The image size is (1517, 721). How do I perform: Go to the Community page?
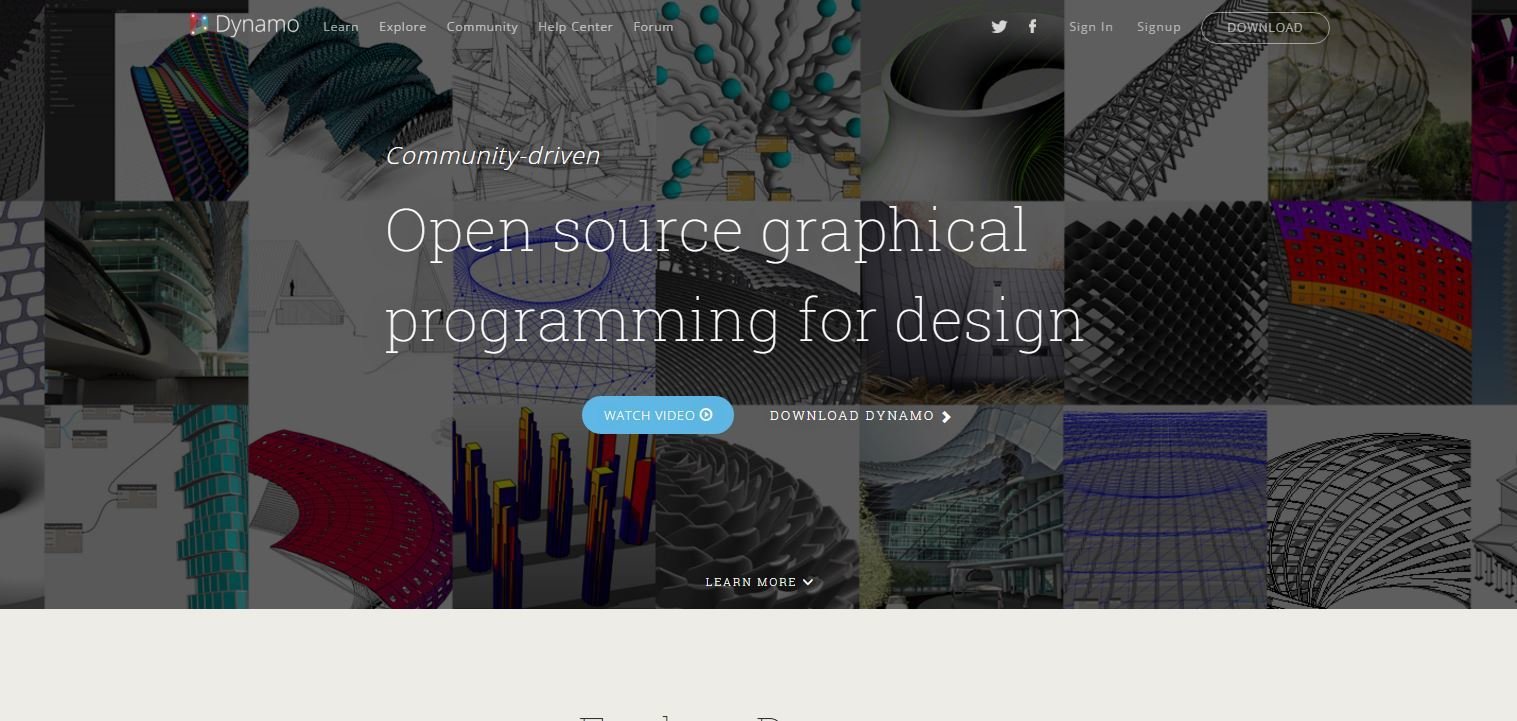(482, 27)
